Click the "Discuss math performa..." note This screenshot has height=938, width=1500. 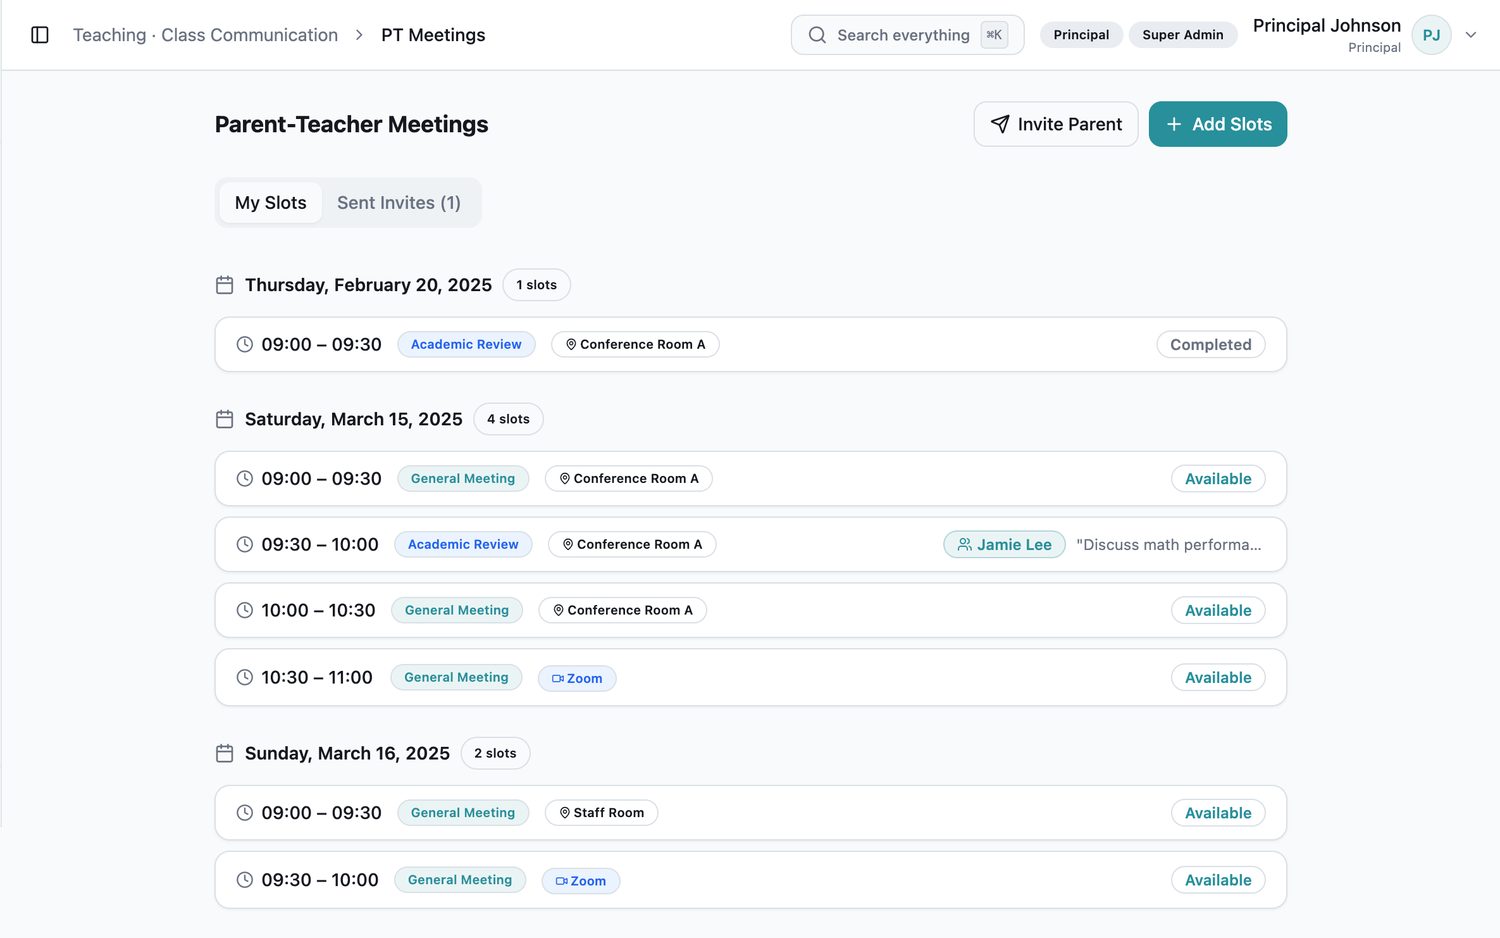[x=1169, y=544]
